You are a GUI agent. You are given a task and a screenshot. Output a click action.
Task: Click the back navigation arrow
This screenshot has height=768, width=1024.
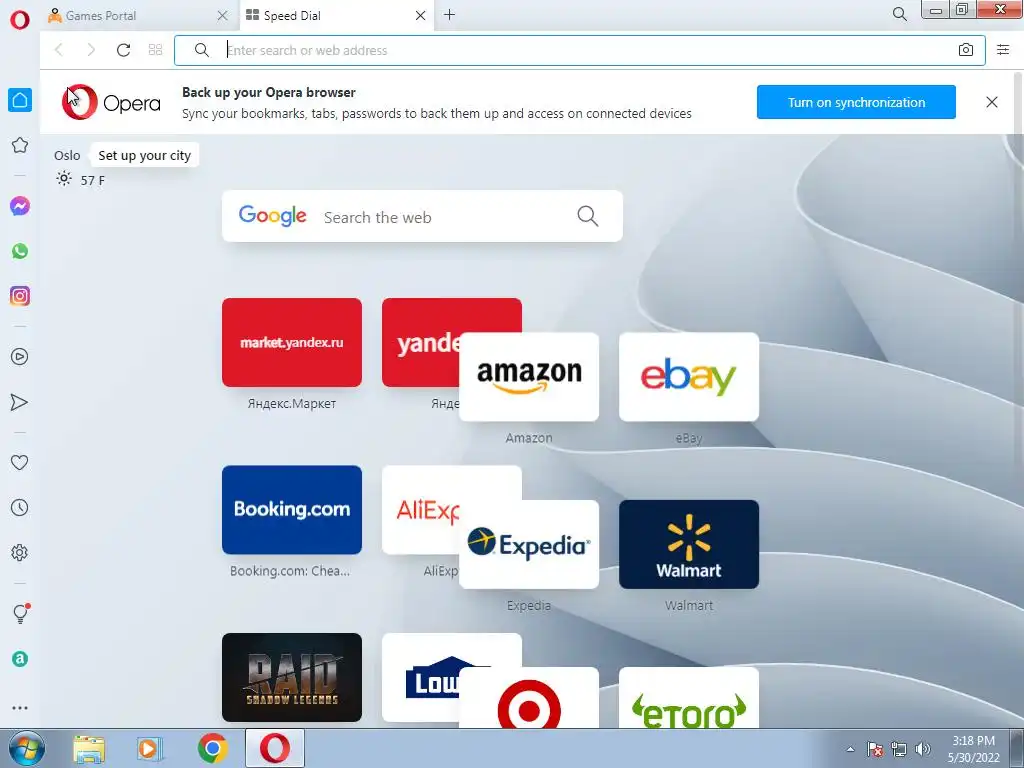tap(59, 50)
